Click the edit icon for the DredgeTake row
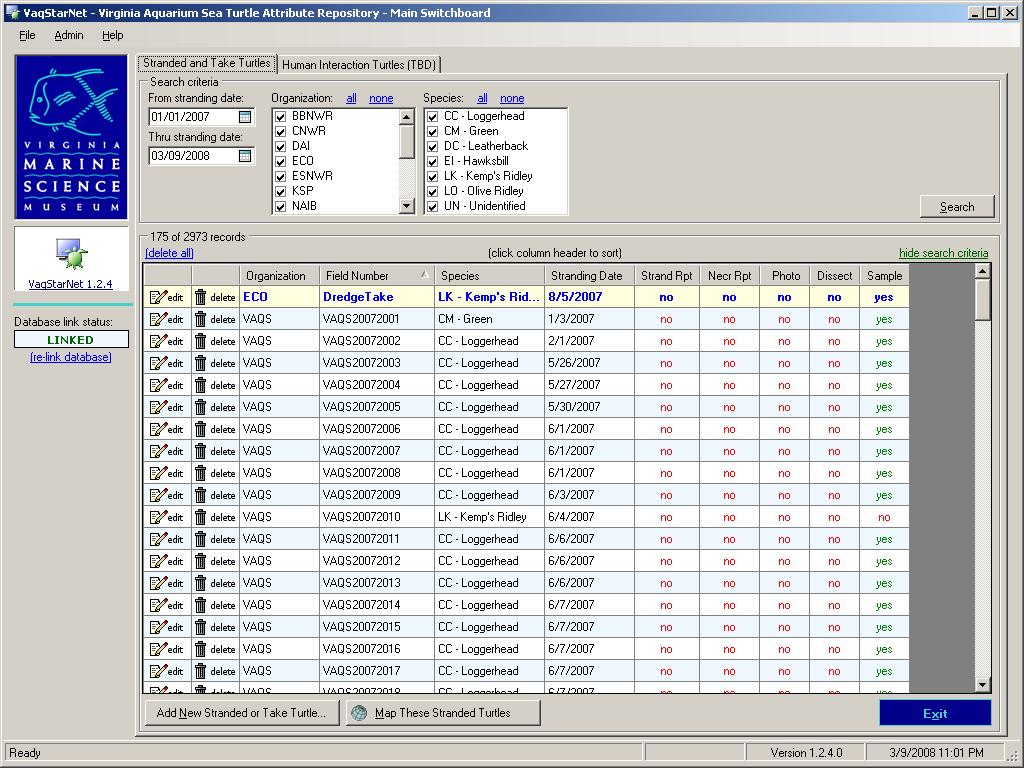1024x768 pixels. (158, 297)
